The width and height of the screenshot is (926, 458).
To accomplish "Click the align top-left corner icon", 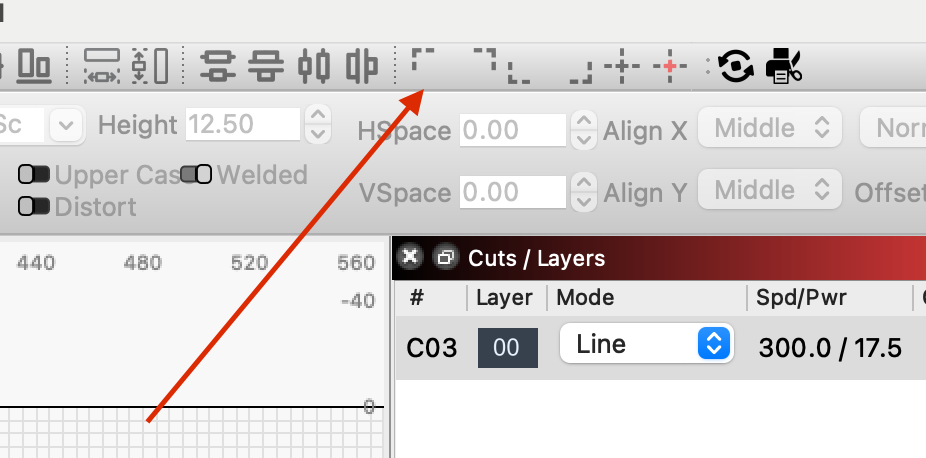I will pyautogui.click(x=423, y=60).
